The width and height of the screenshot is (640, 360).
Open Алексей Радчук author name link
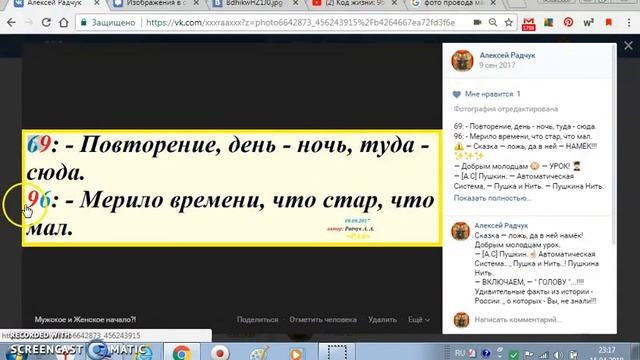(x=507, y=55)
